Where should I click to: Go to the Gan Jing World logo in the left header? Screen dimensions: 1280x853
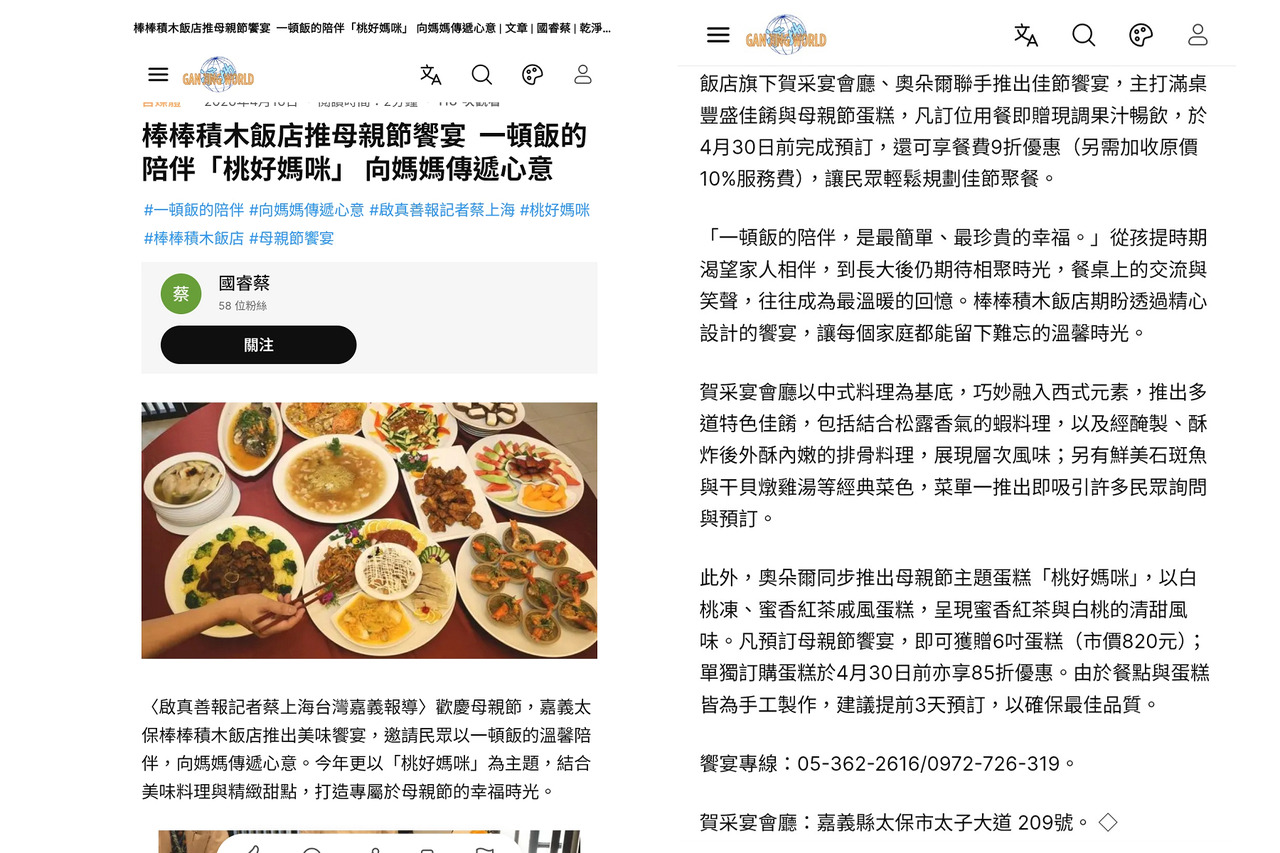pos(218,75)
